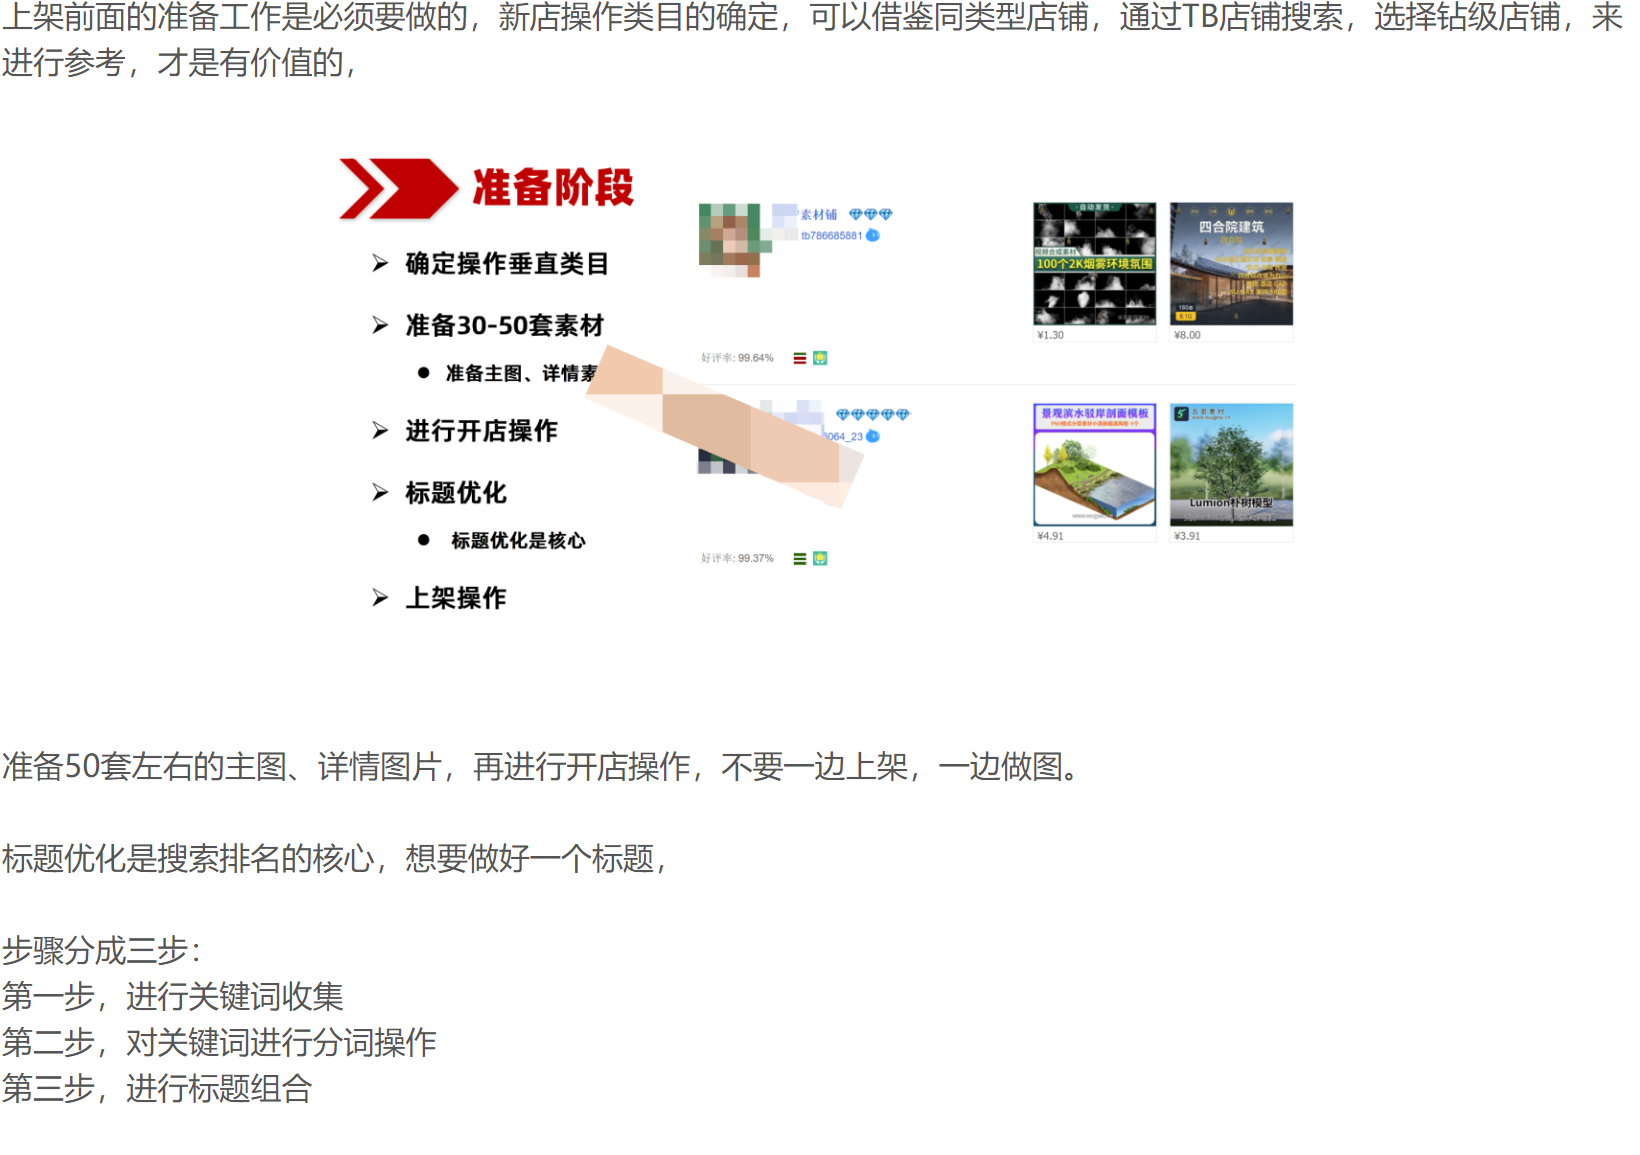This screenshot has width=1640, height=1155.
Task: Click the seller ID tb786685881
Action: 832,235
